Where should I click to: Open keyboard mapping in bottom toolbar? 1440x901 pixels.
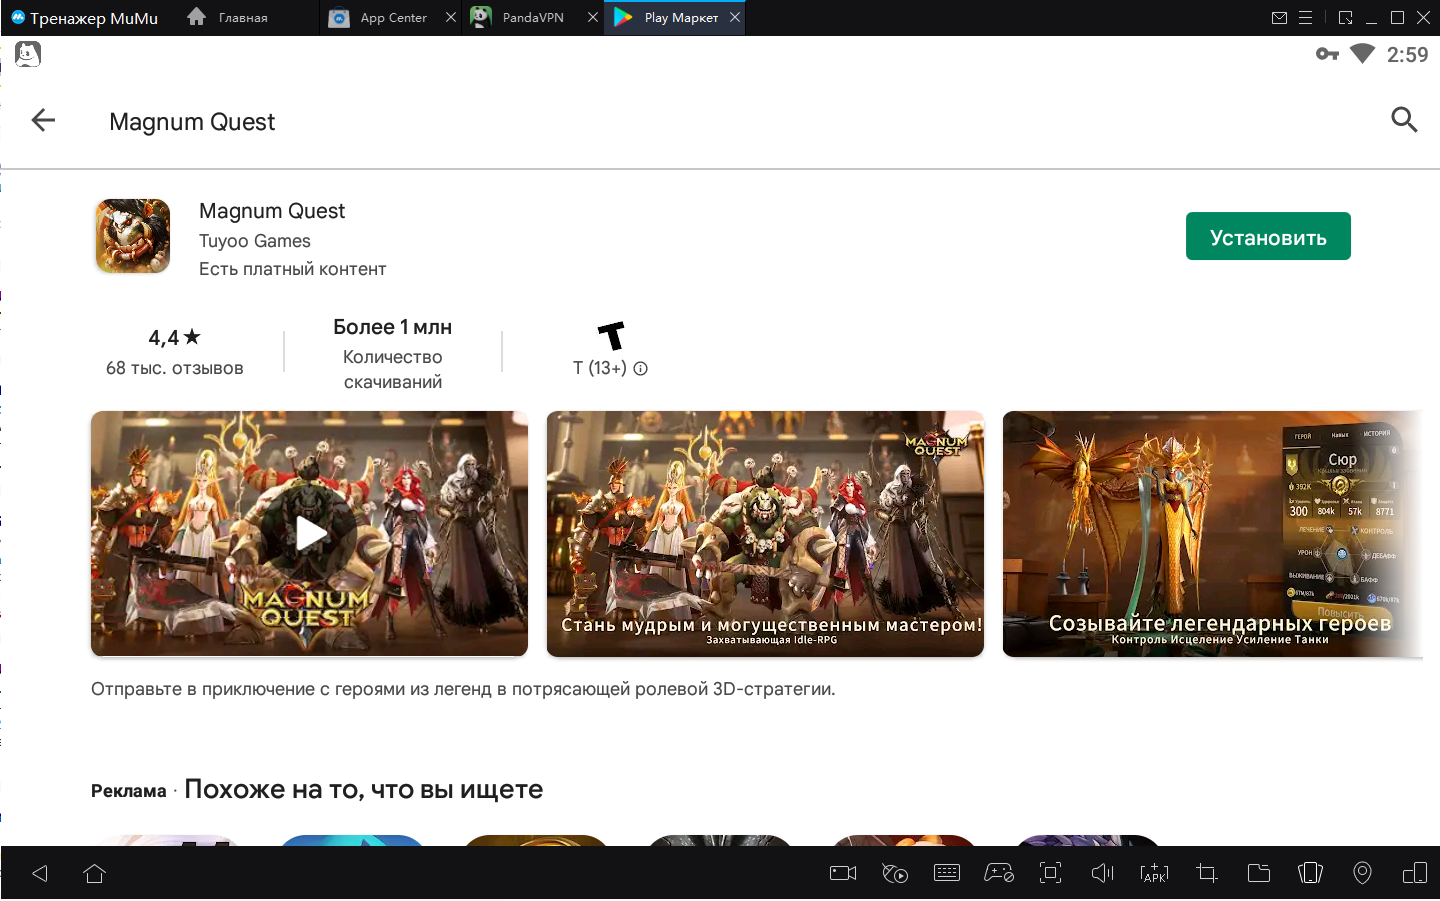947,873
